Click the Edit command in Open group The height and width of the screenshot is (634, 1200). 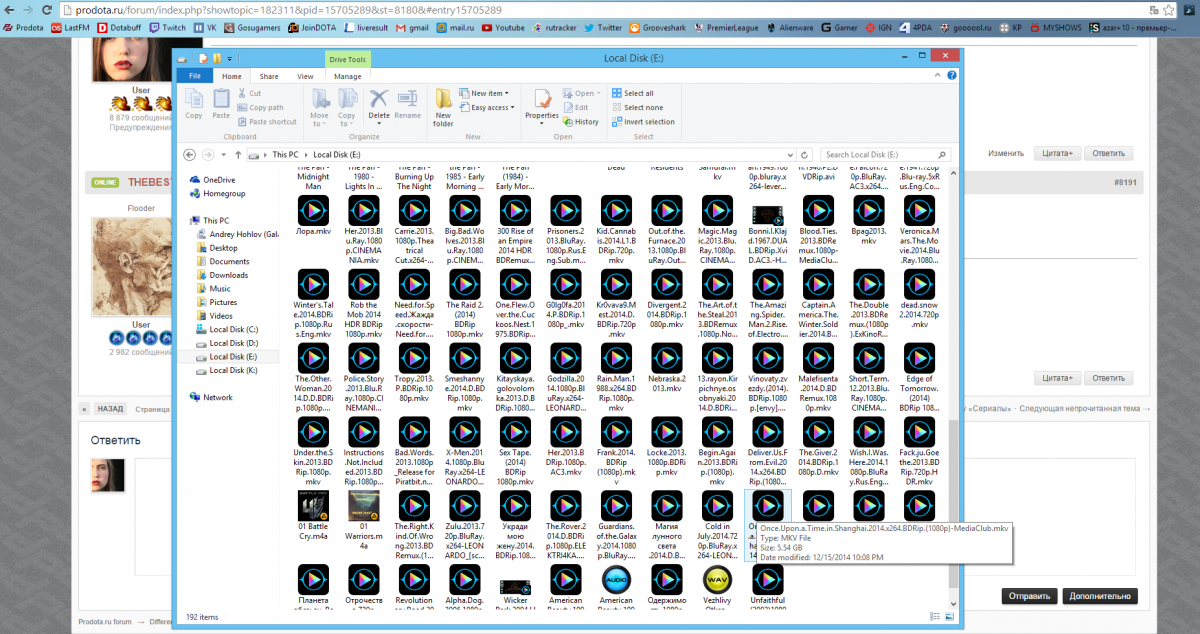(x=575, y=107)
